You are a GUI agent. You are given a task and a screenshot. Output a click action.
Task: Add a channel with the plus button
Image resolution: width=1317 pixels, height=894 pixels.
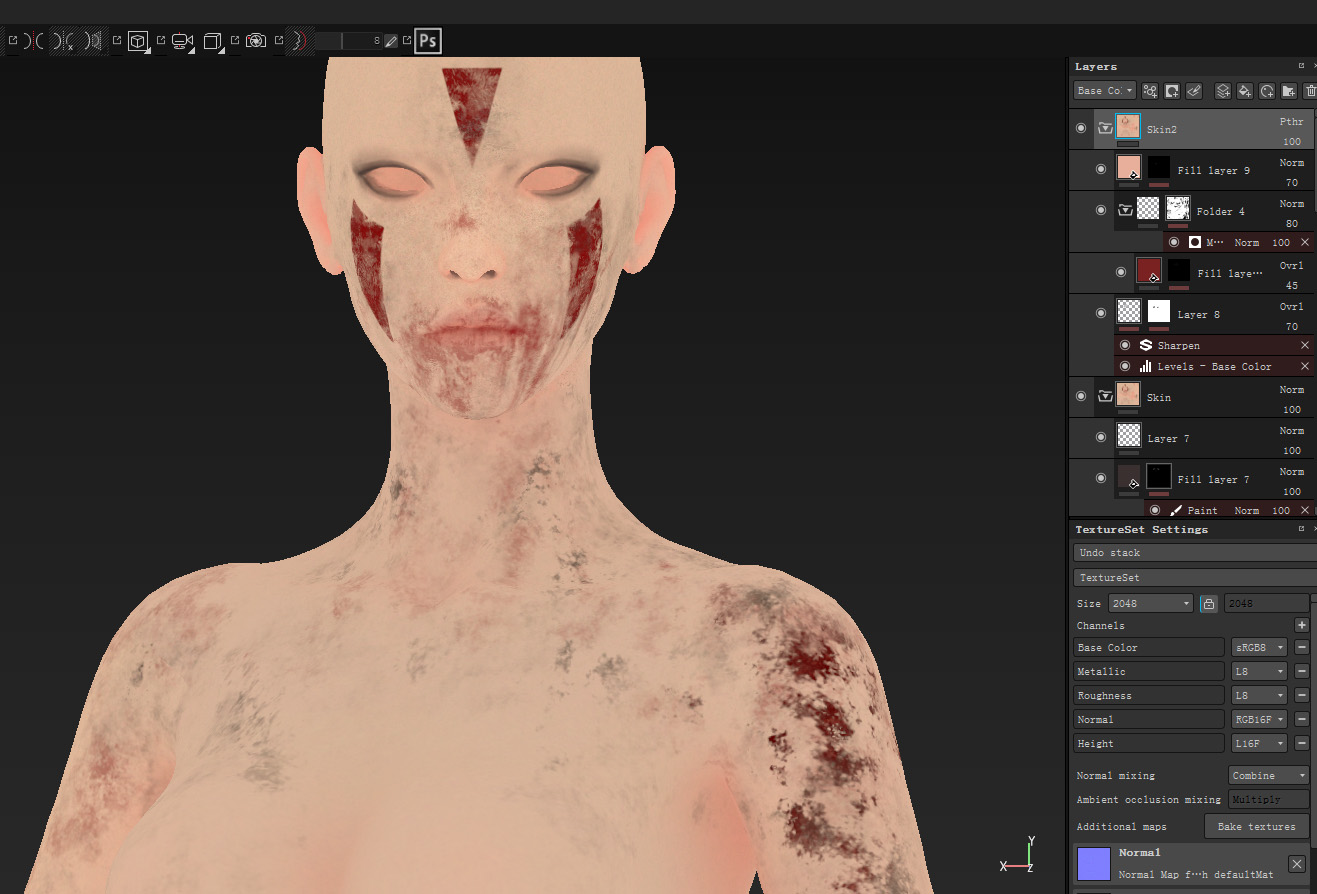(x=1302, y=625)
